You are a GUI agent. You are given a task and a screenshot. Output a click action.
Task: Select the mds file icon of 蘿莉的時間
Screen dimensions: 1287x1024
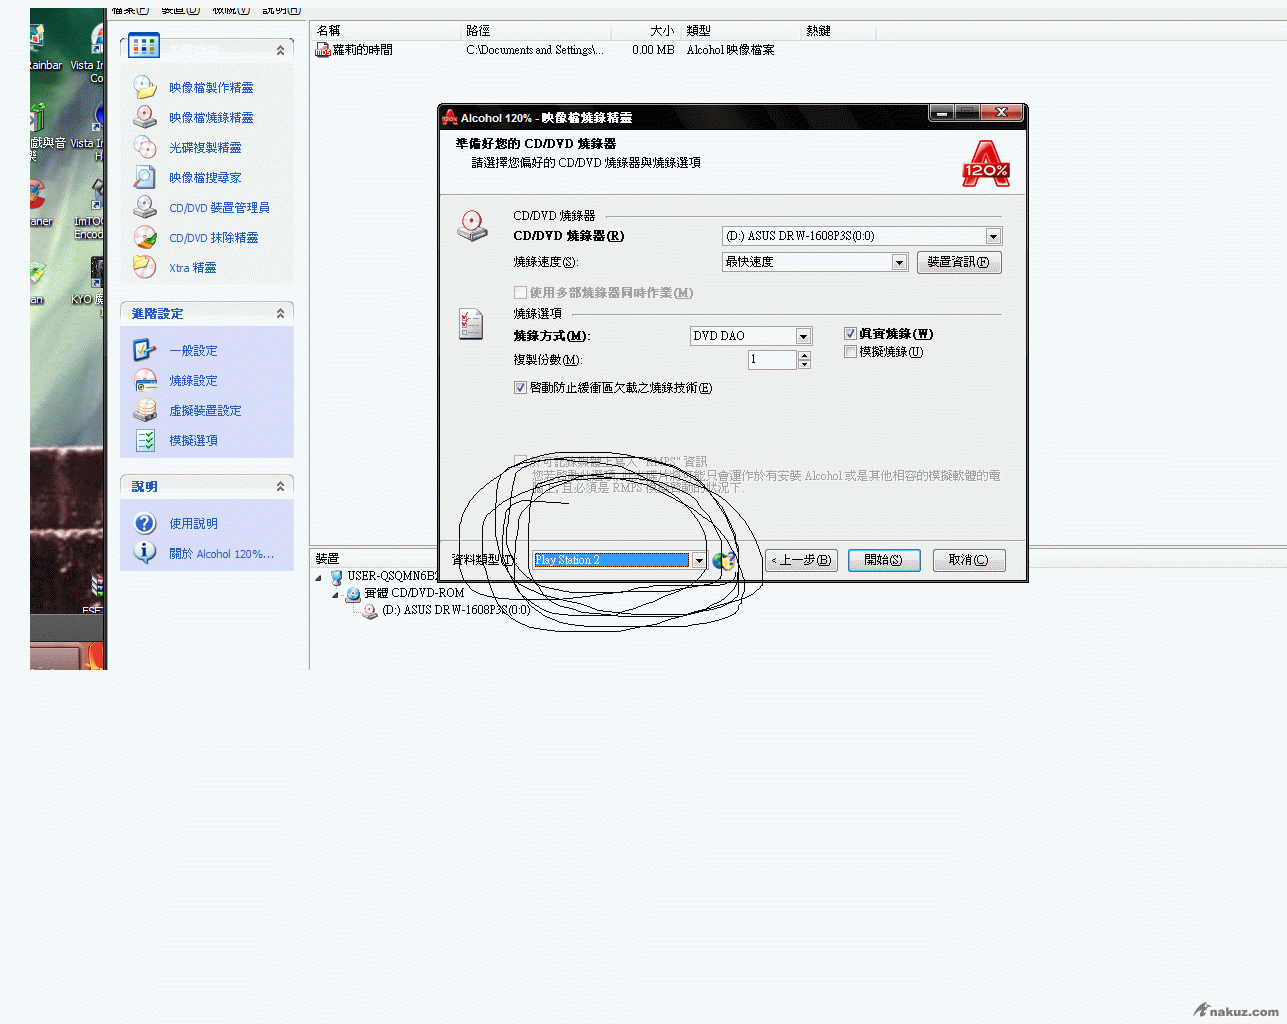coord(323,50)
